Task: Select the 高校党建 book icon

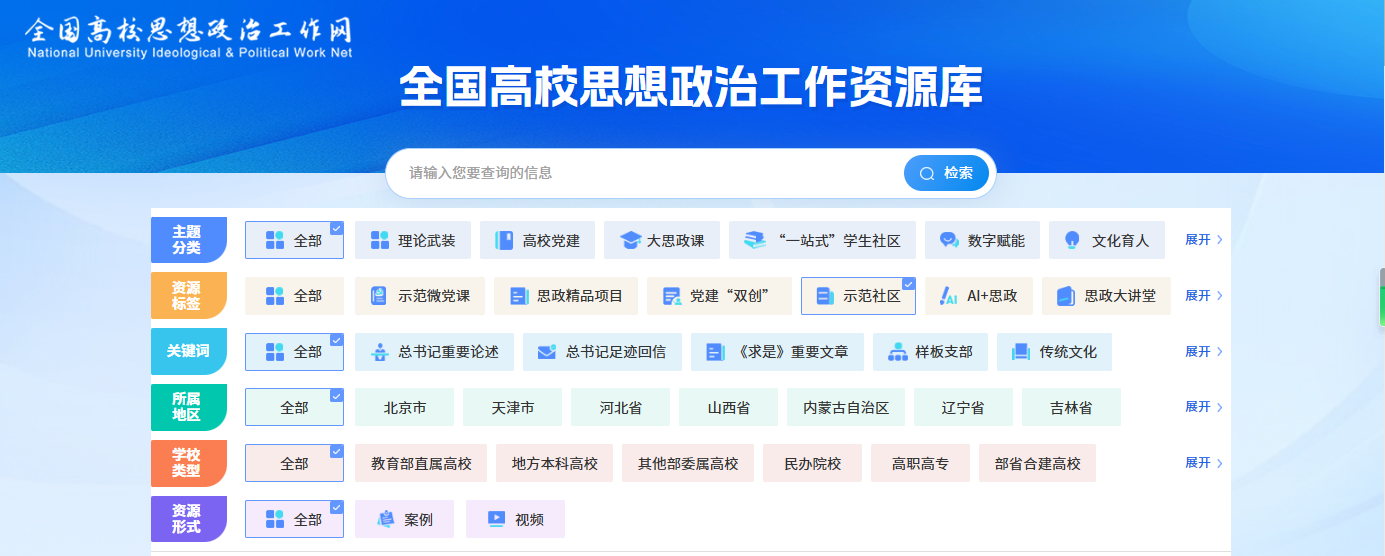Action: pos(504,240)
